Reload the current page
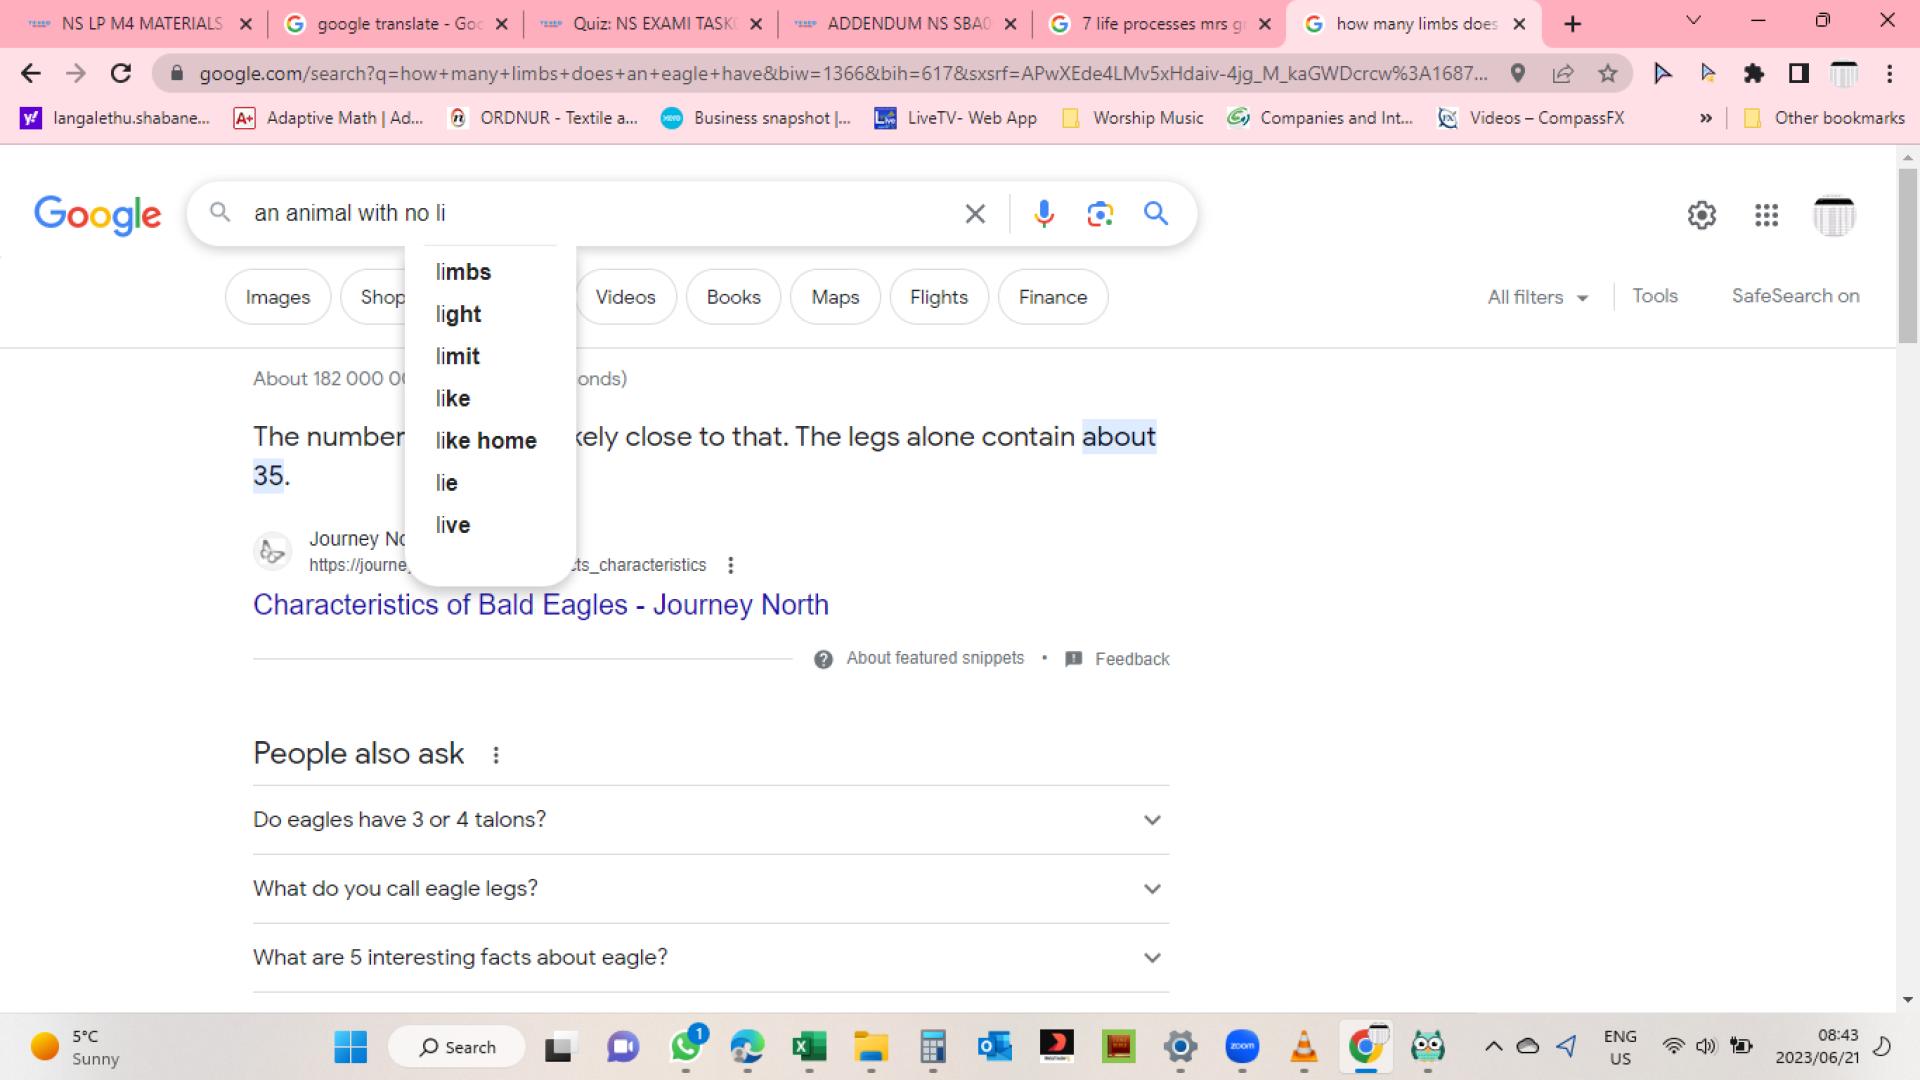Image resolution: width=1920 pixels, height=1080 pixels. click(121, 73)
